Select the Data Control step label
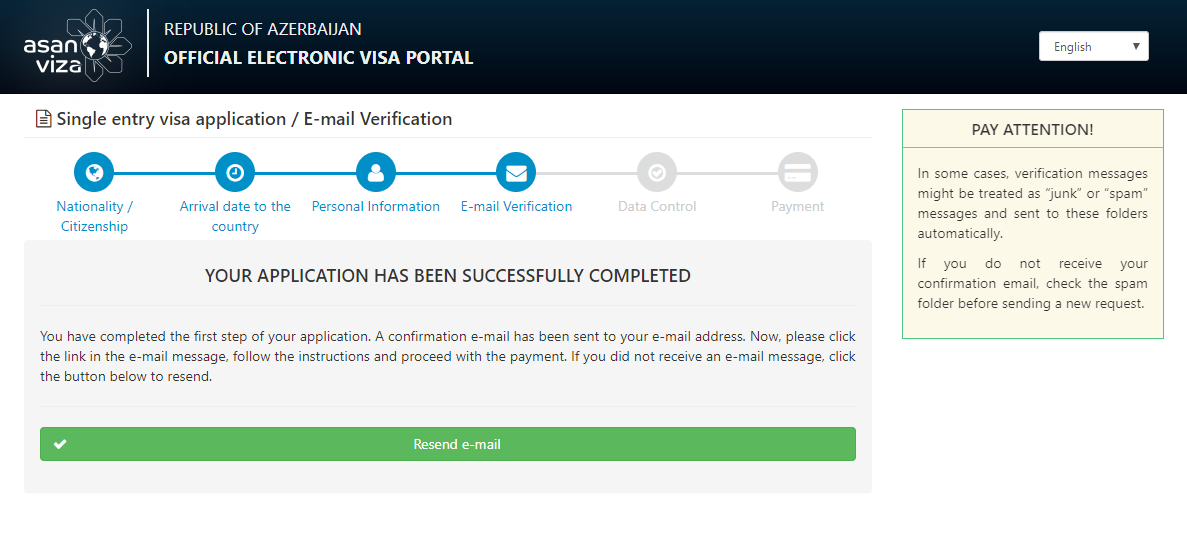Screen dimensions: 1187x546 (x=657, y=207)
